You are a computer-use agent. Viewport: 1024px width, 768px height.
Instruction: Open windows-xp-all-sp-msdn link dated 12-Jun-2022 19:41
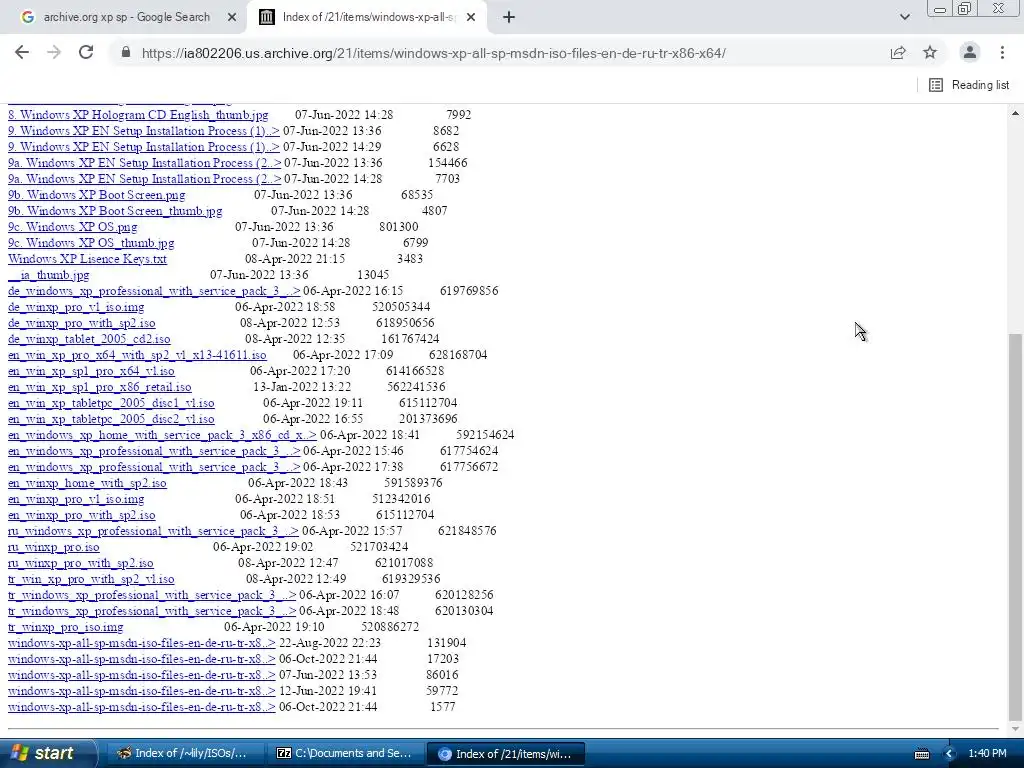[x=142, y=691]
